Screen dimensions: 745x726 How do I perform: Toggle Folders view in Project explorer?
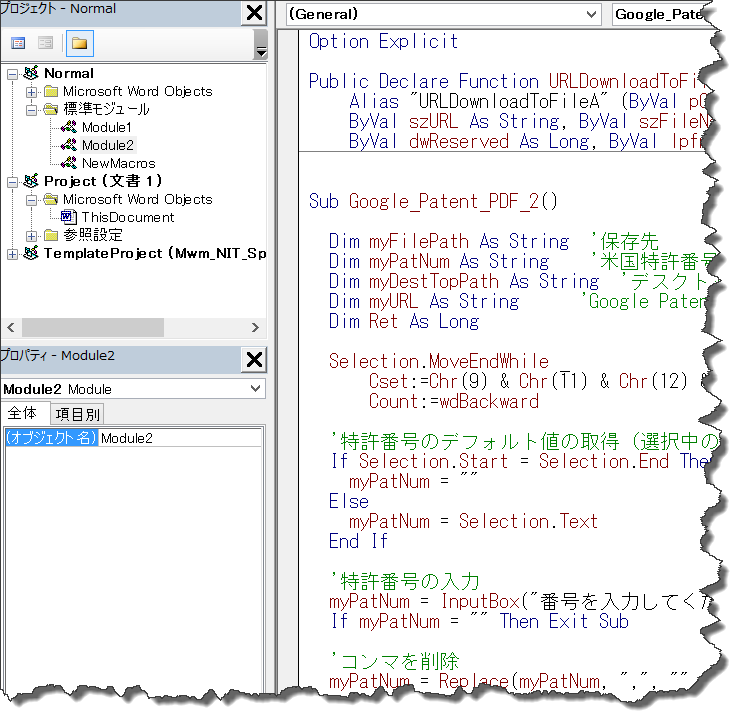79,43
